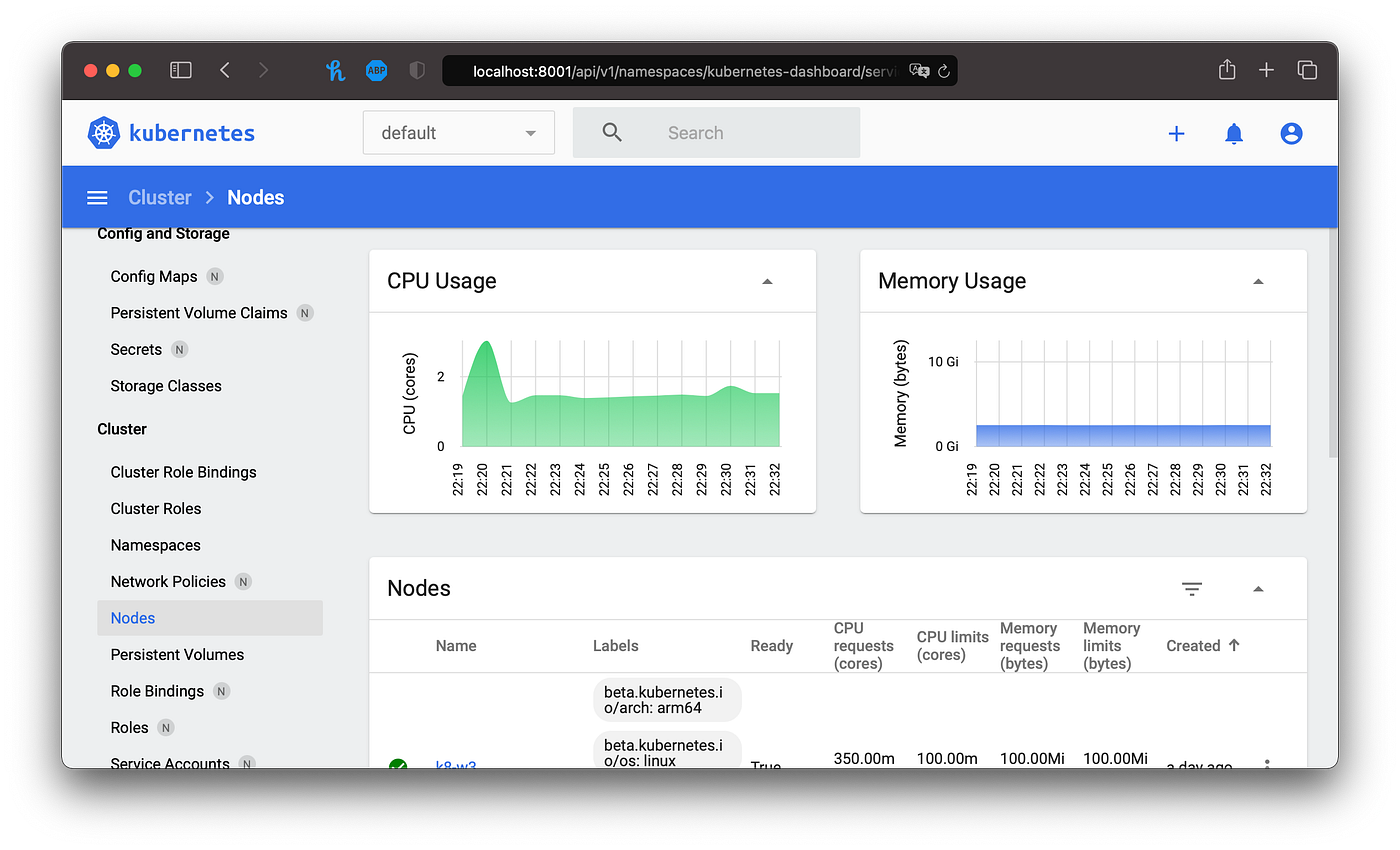1400x850 pixels.
Task: Collapse the Memory Usage chart
Action: [x=1258, y=282]
